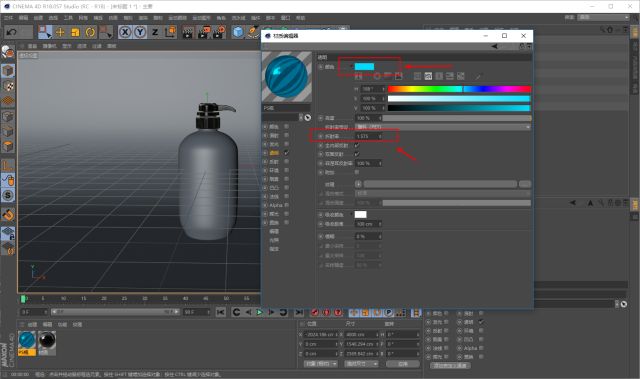Enable the 颜色 channel checkbox in Material Editor
Screen dimensions: 640x379
pyautogui.click(x=287, y=126)
